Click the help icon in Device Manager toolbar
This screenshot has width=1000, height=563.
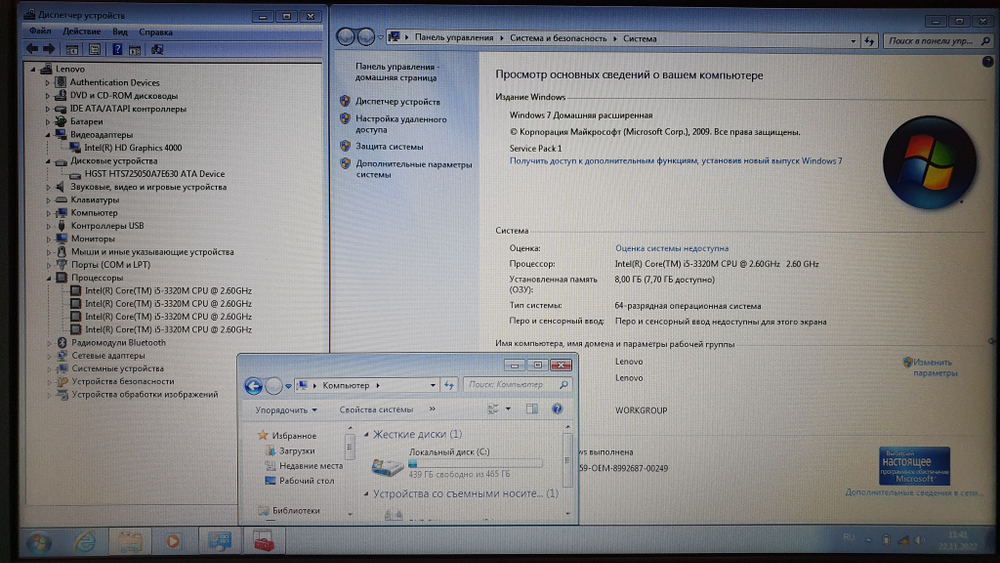pyautogui.click(x=117, y=49)
